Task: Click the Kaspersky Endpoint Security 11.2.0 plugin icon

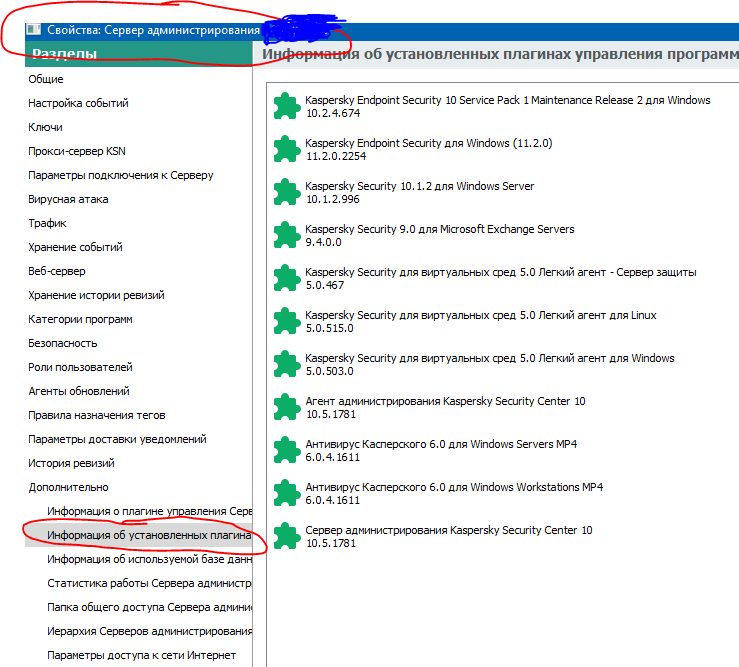Action: tap(287, 149)
